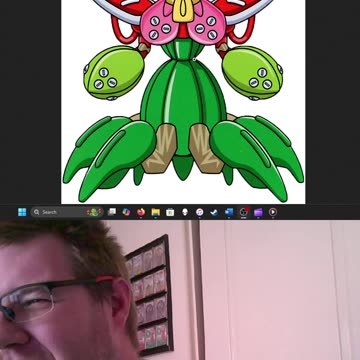
Task: Open Outlook from the taskbar
Action: (x=229, y=212)
